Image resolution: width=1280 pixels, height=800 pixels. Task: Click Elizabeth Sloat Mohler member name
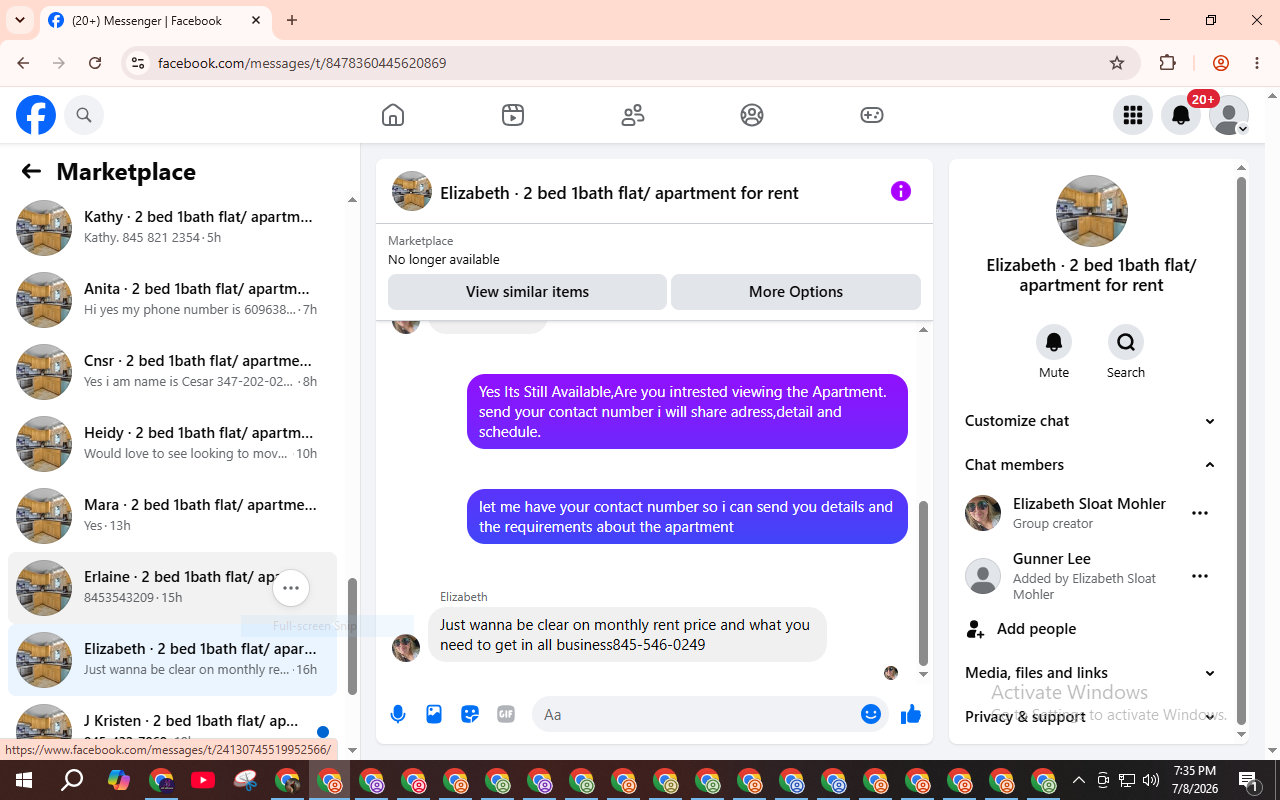[x=1089, y=504]
